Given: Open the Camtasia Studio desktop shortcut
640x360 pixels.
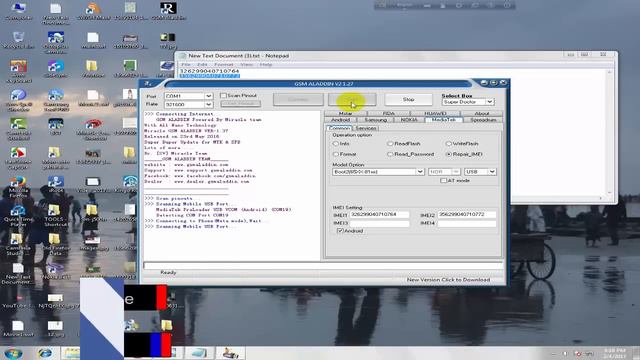Looking at the screenshot, I should [x=18, y=244].
